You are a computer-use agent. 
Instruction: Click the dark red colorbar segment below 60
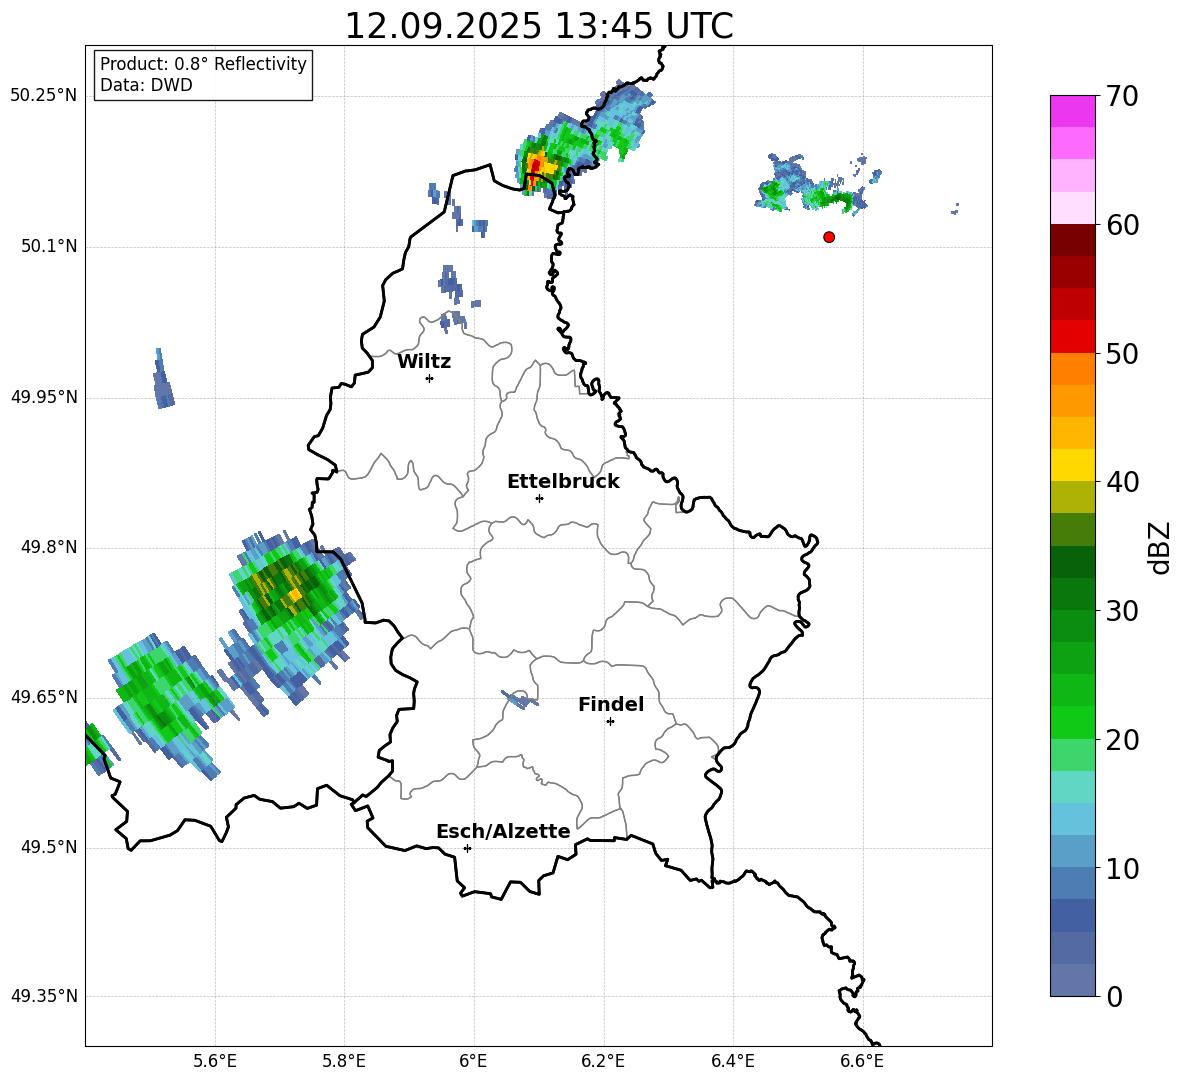(x=1073, y=240)
